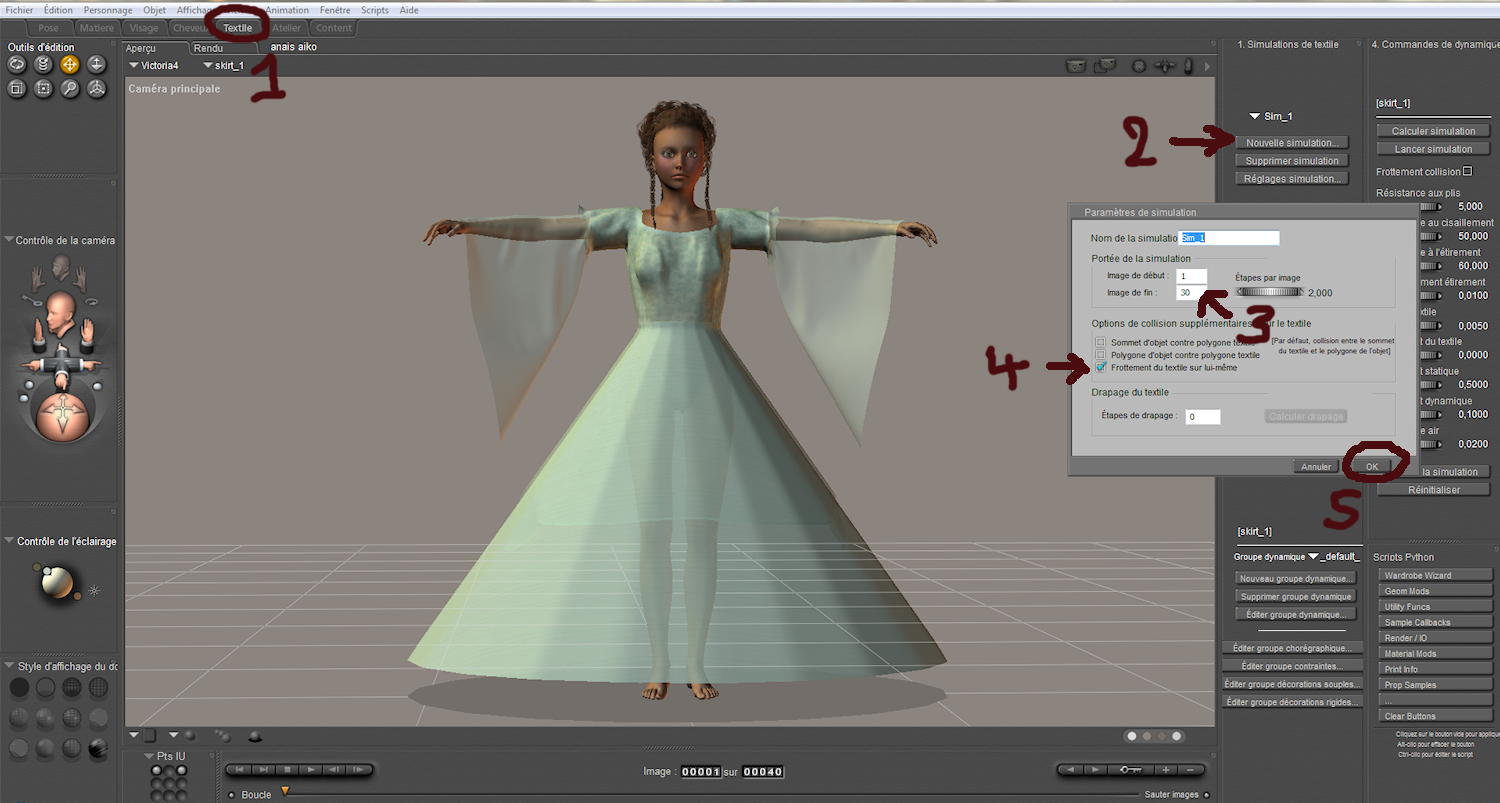Switch to the Visage room tab
The height and width of the screenshot is (803, 1500).
(x=144, y=28)
